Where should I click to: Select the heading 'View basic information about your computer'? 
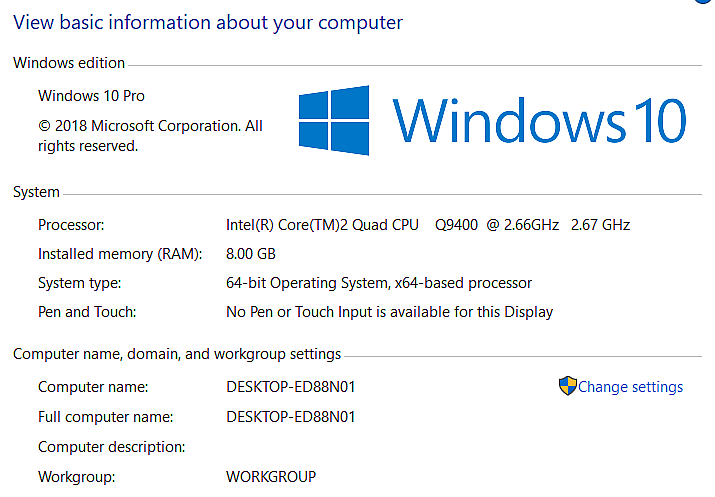(208, 23)
